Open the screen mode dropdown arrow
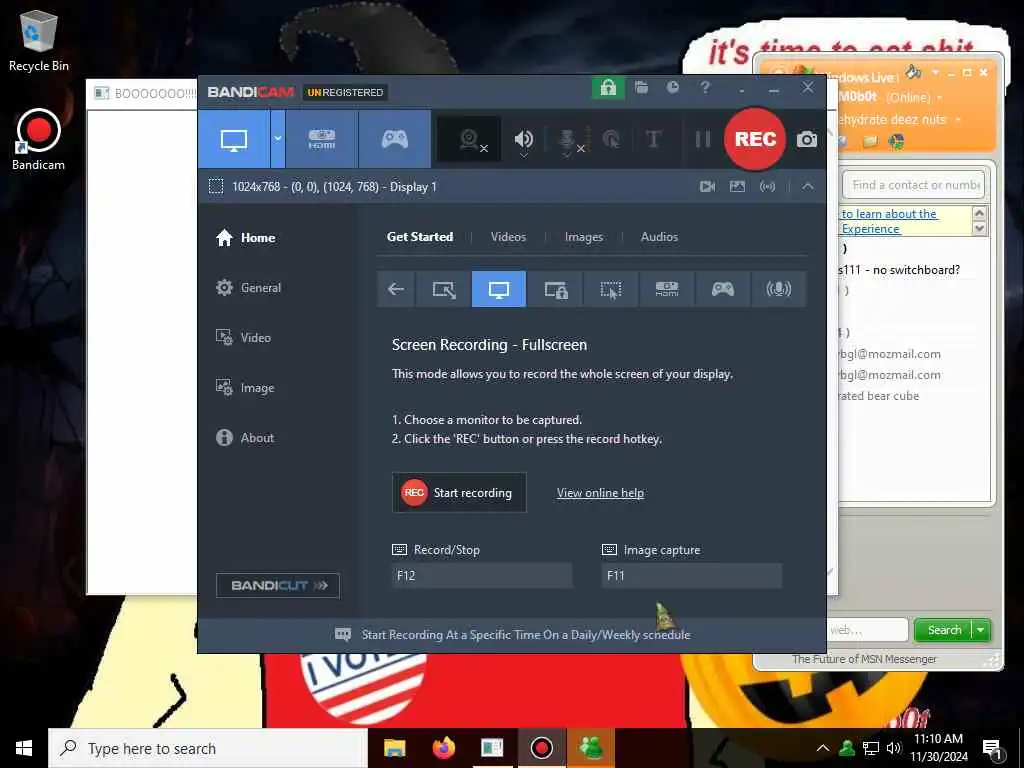The width and height of the screenshot is (1024, 768). [x=278, y=139]
